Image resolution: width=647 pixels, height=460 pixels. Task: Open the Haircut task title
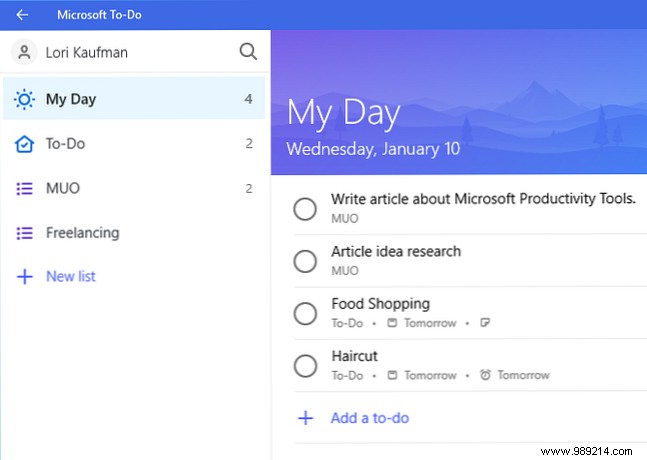pyautogui.click(x=354, y=356)
